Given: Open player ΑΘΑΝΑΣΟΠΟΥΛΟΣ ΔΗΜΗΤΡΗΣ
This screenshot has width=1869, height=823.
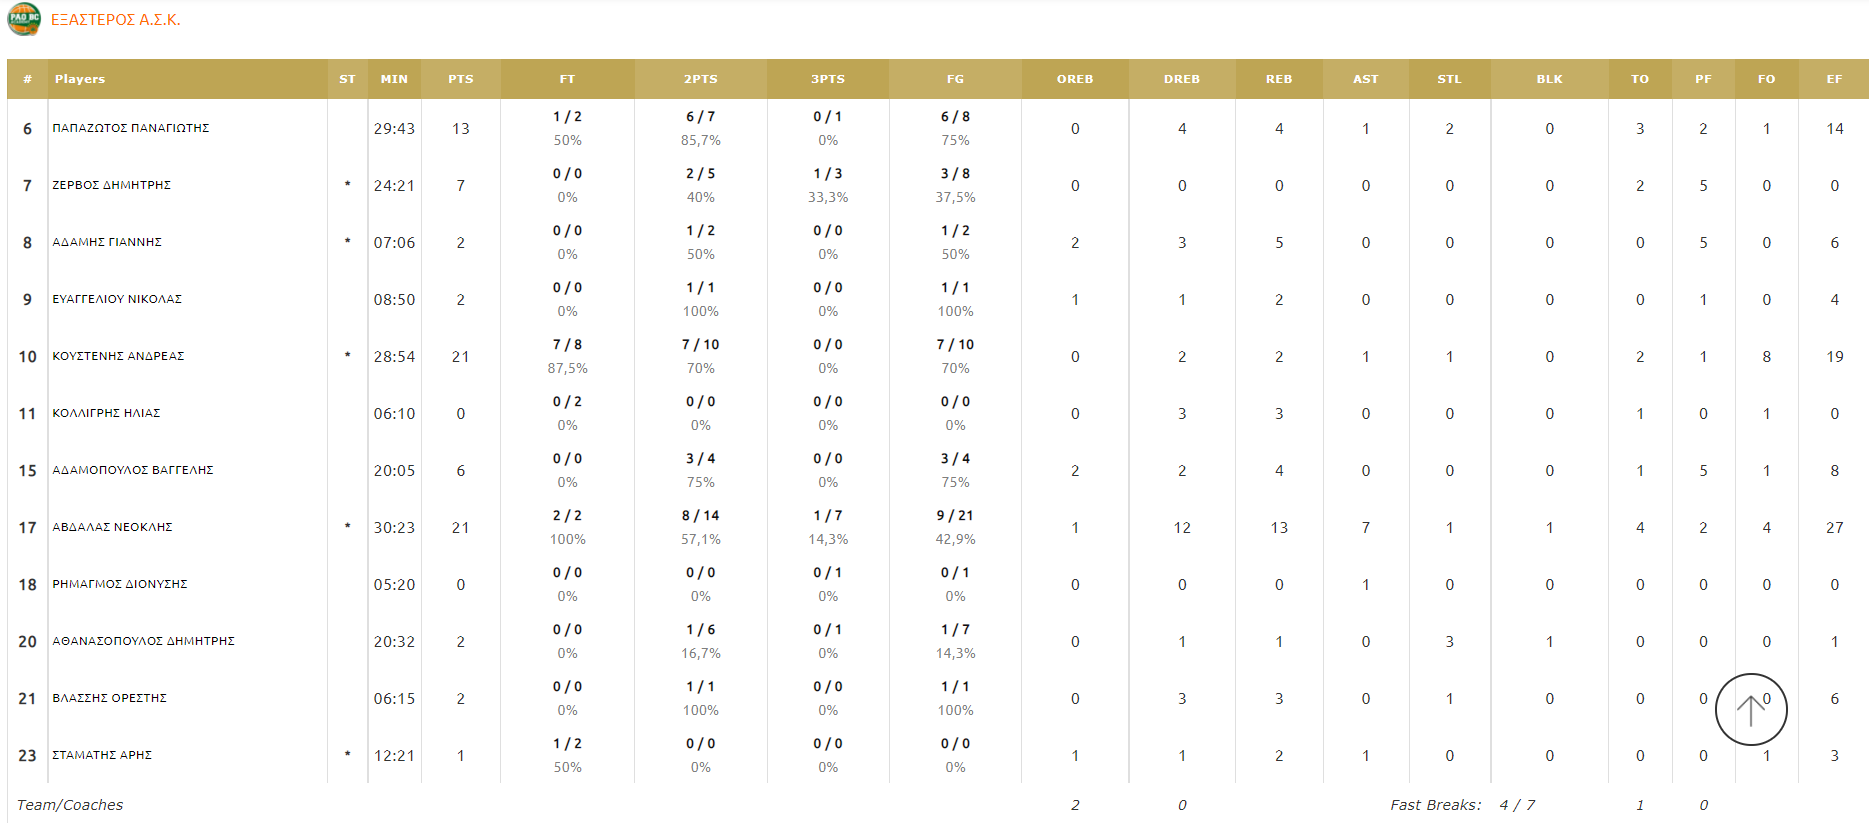Looking at the screenshot, I should [x=143, y=641].
